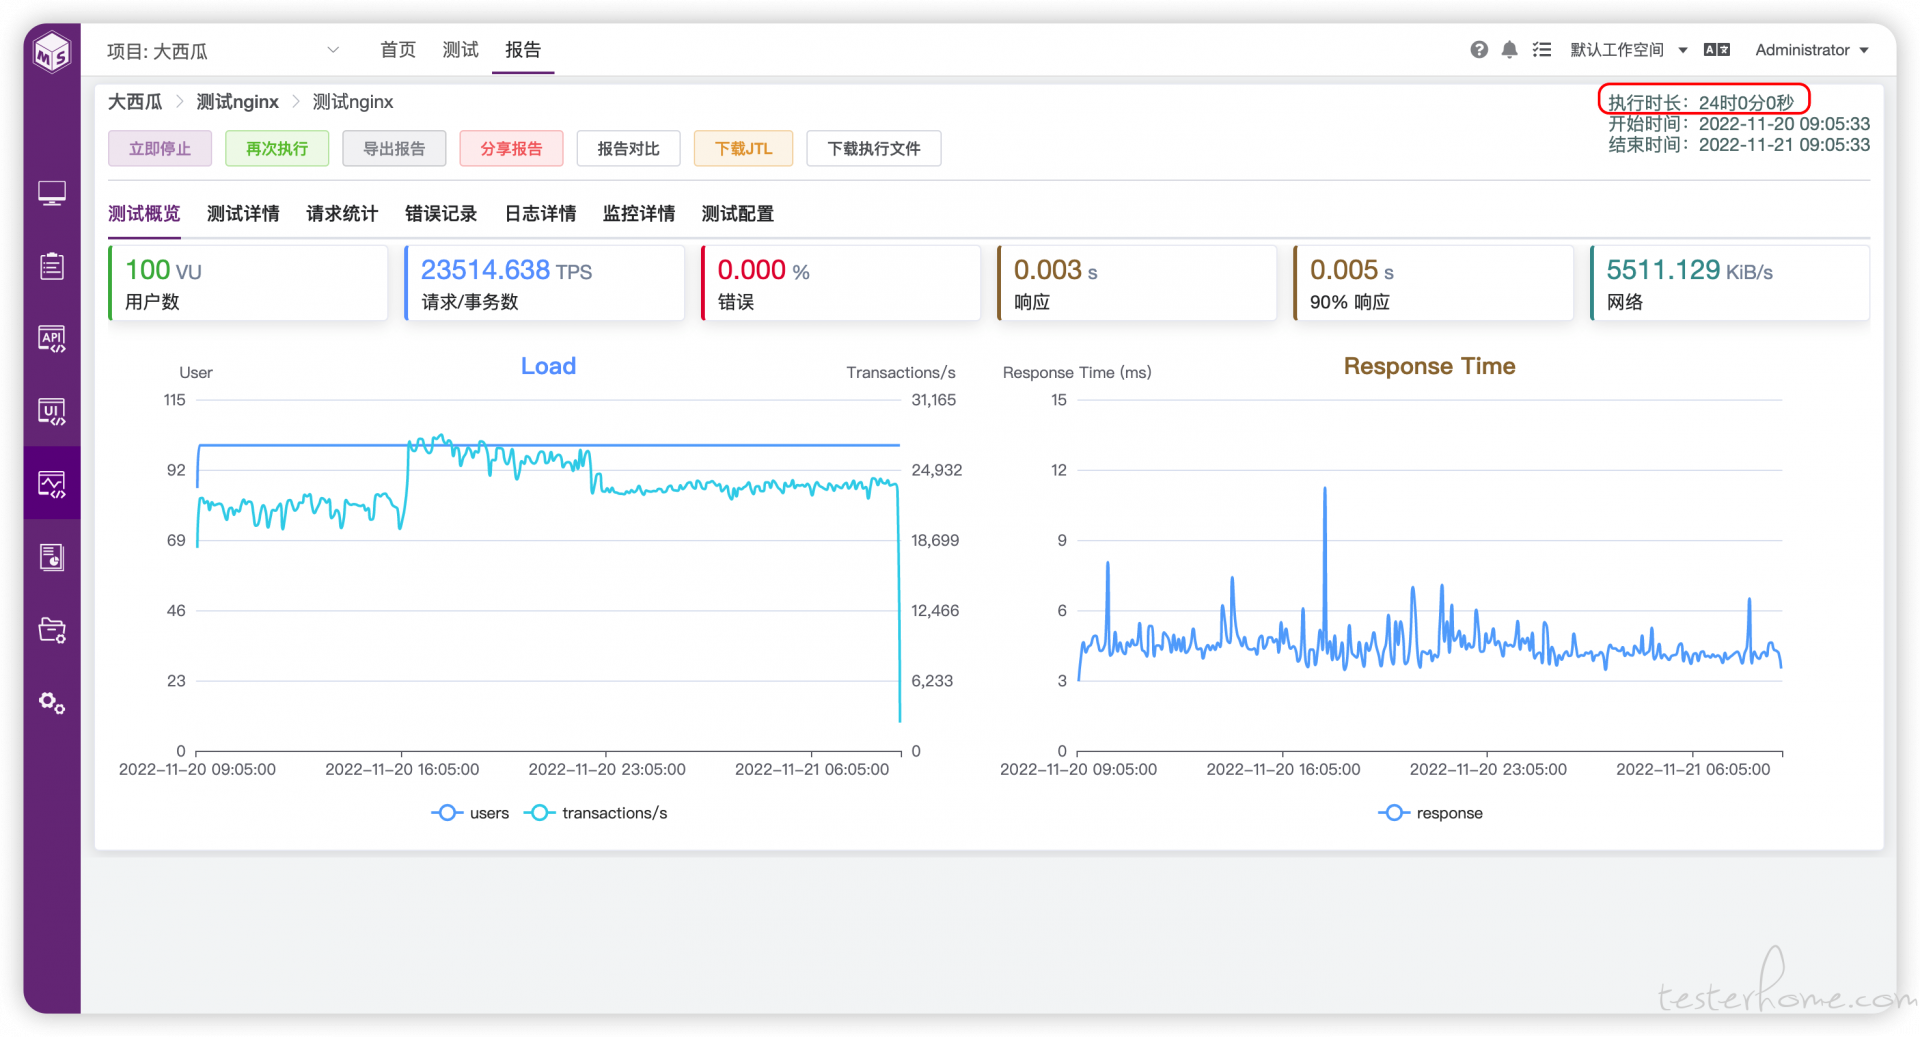1920x1037 pixels.
Task: Click the 分享报告 button
Action: tap(511, 148)
